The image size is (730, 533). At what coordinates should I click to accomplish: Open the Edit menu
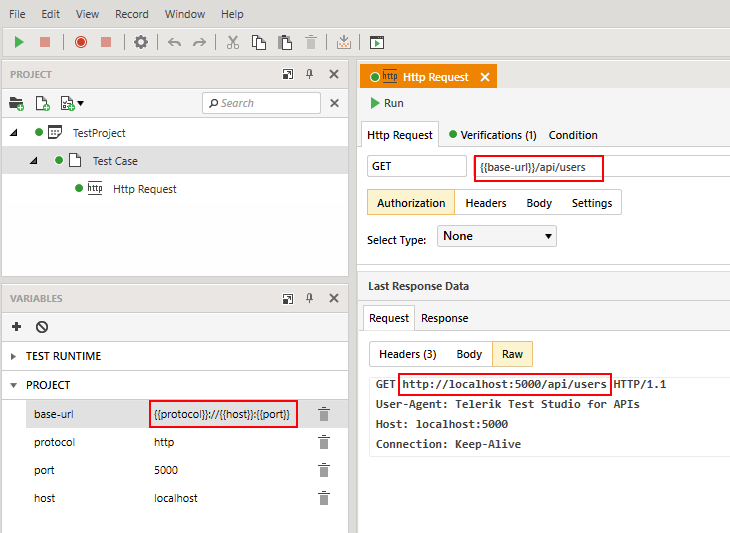pos(50,14)
